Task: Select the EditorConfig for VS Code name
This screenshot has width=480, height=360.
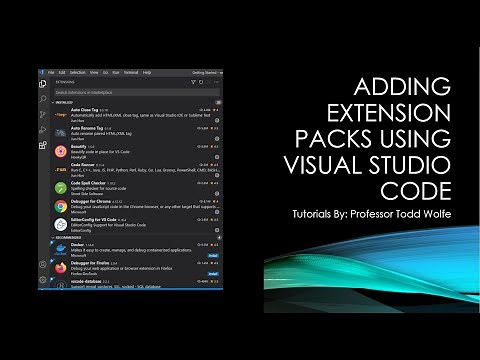Action: point(93,220)
